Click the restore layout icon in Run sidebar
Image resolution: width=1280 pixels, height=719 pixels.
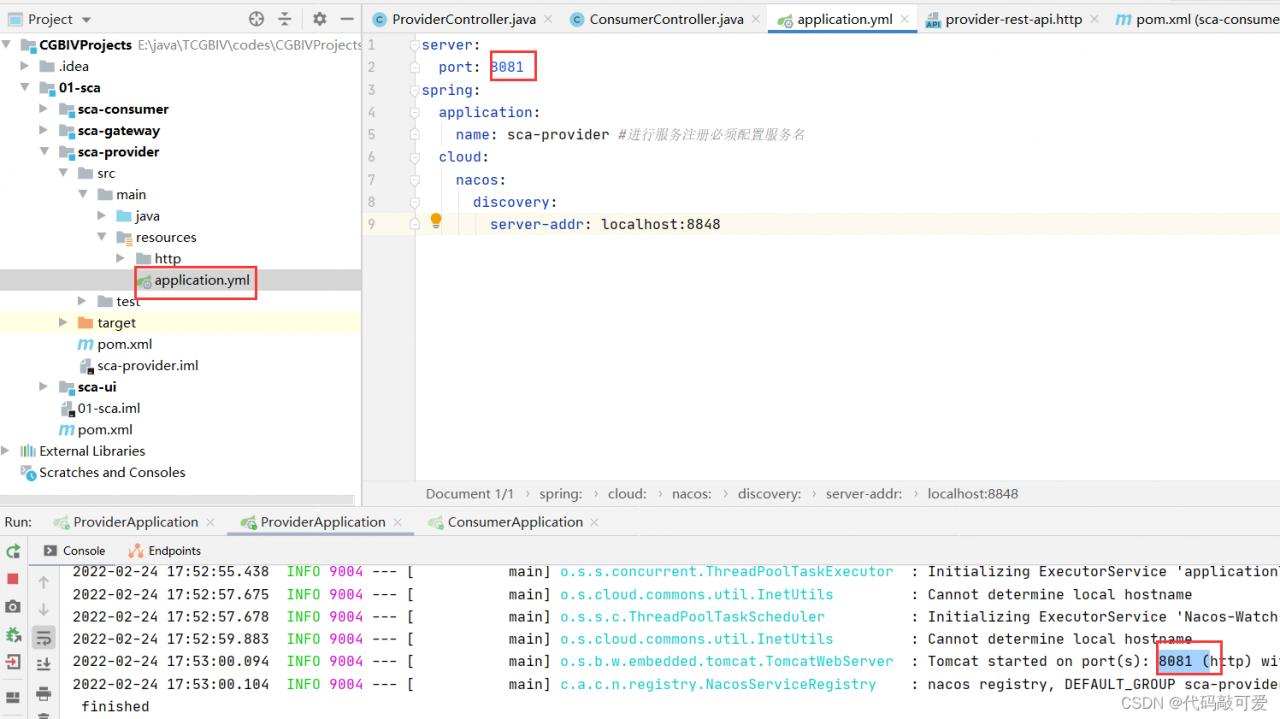coord(13,697)
